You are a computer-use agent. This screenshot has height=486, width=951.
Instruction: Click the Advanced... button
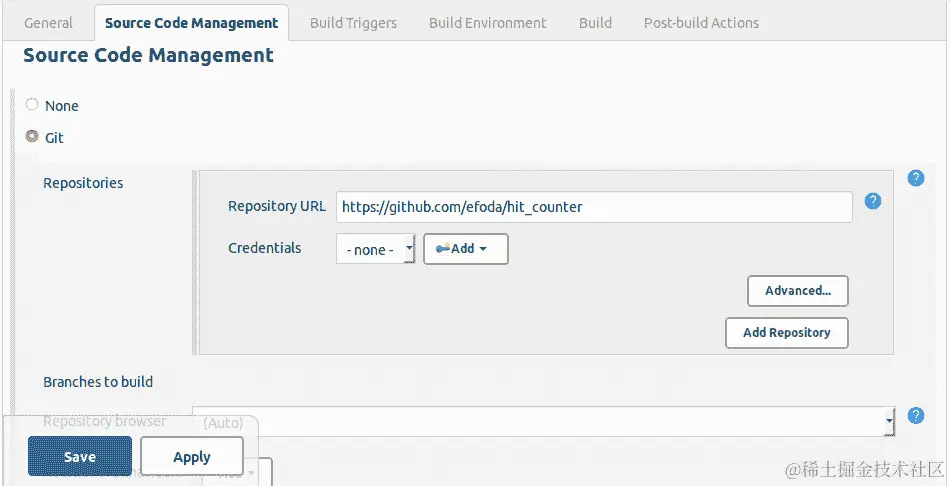pyautogui.click(x=798, y=291)
